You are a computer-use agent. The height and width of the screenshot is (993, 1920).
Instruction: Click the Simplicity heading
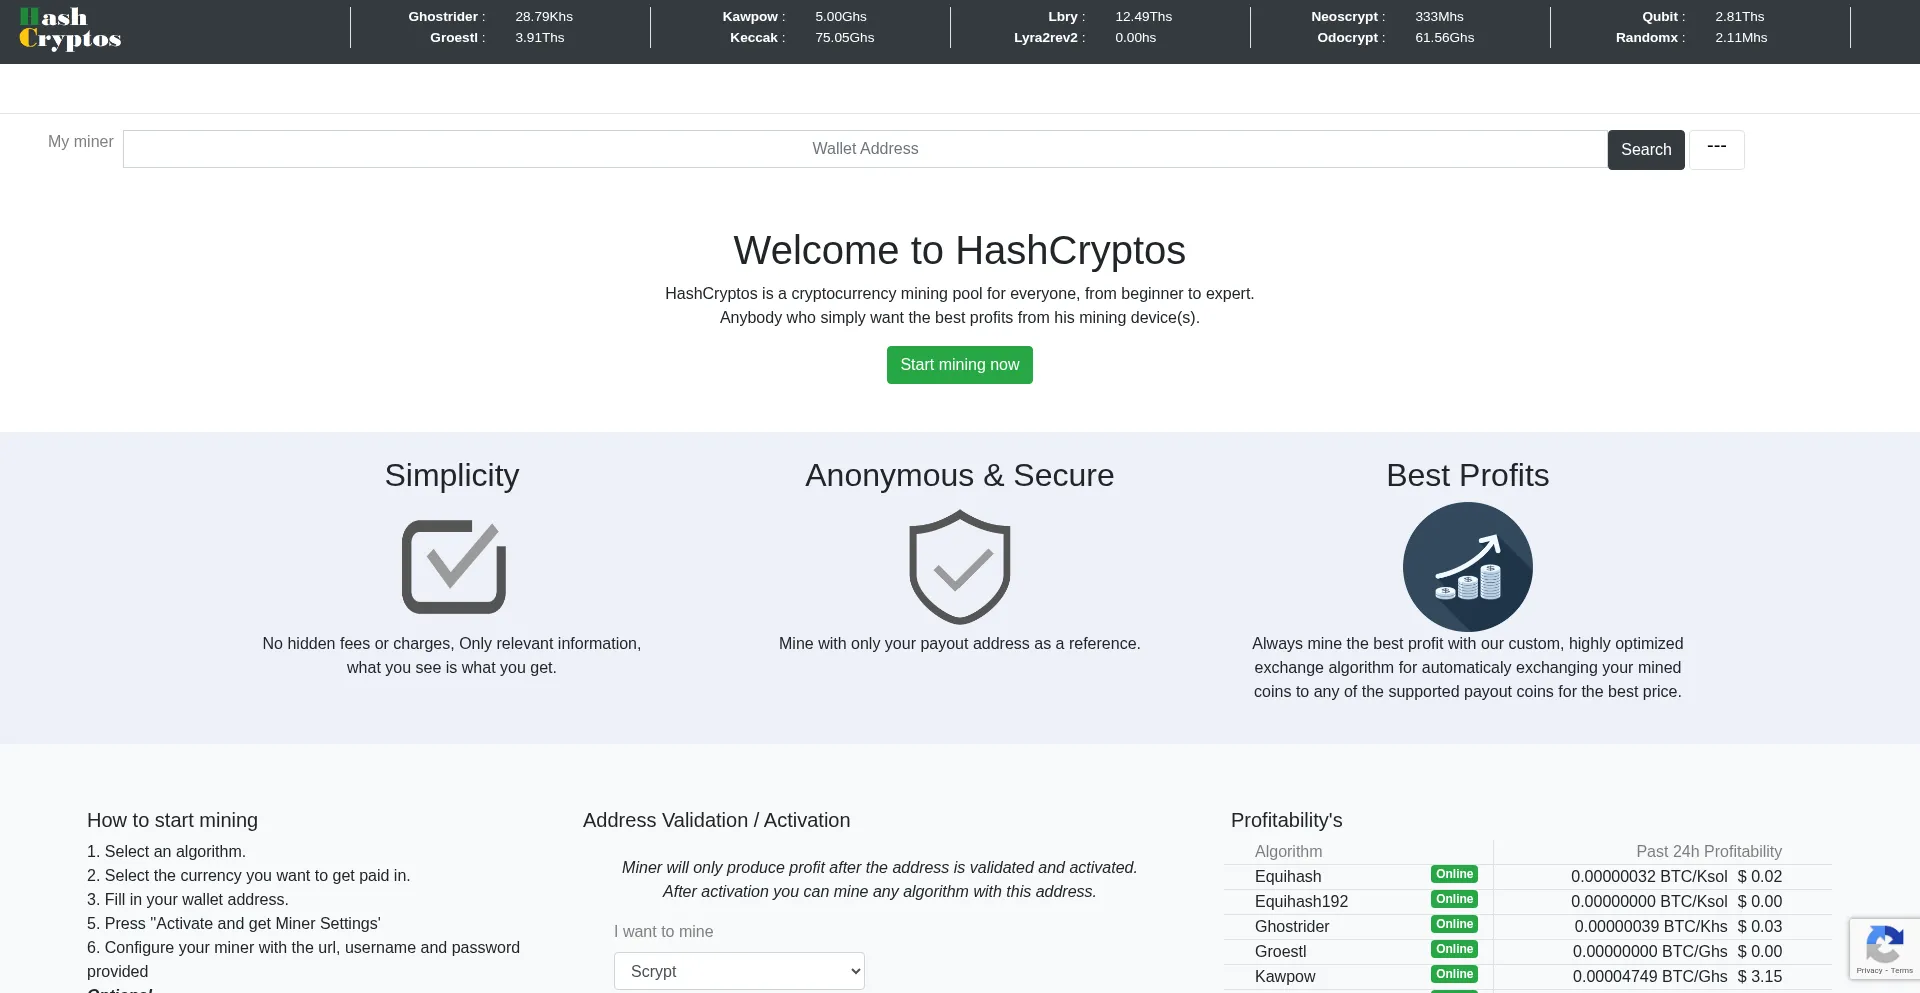[x=452, y=475]
